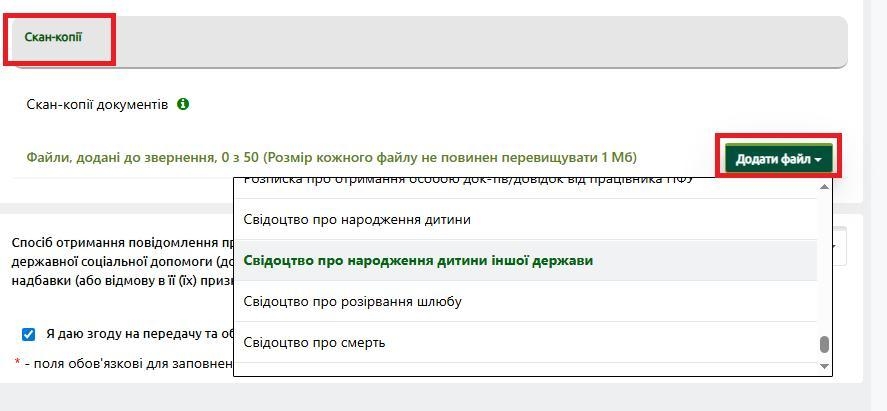Choose Свідоцтво про народження дитини іншої держави
Screen dimensions: 887x411
click(418, 260)
